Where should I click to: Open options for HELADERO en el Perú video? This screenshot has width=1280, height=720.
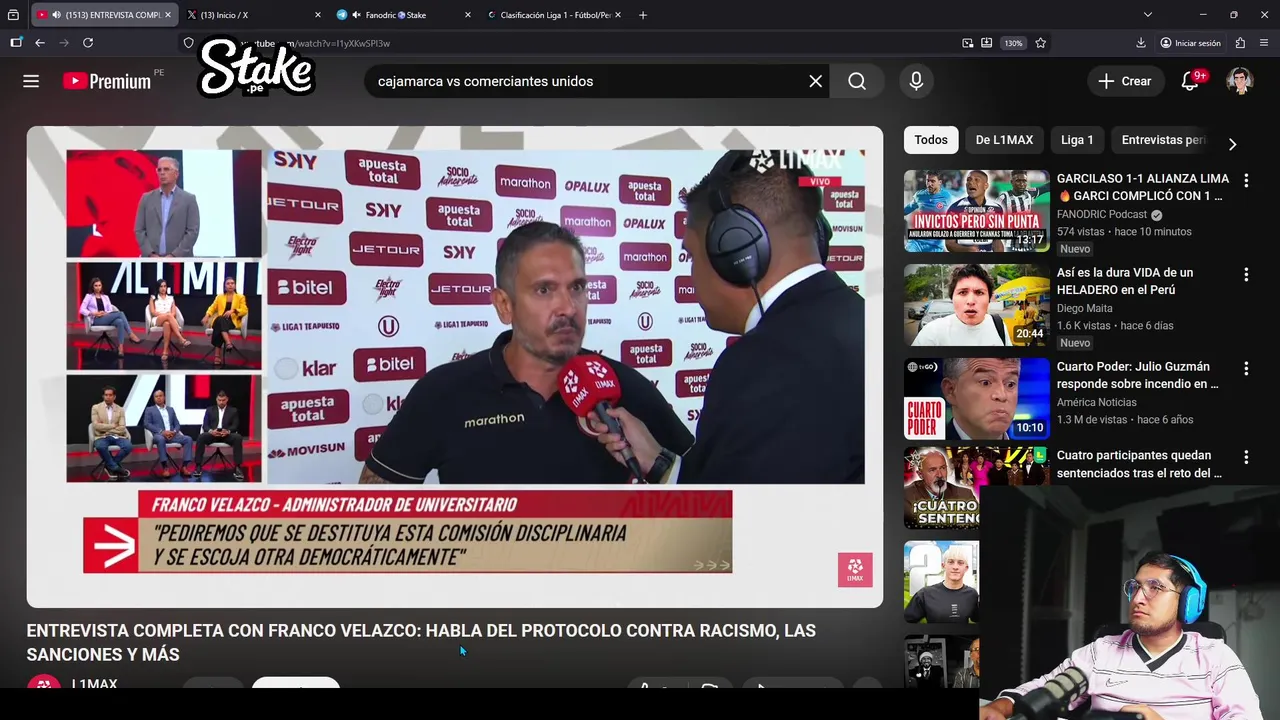coord(1246,274)
